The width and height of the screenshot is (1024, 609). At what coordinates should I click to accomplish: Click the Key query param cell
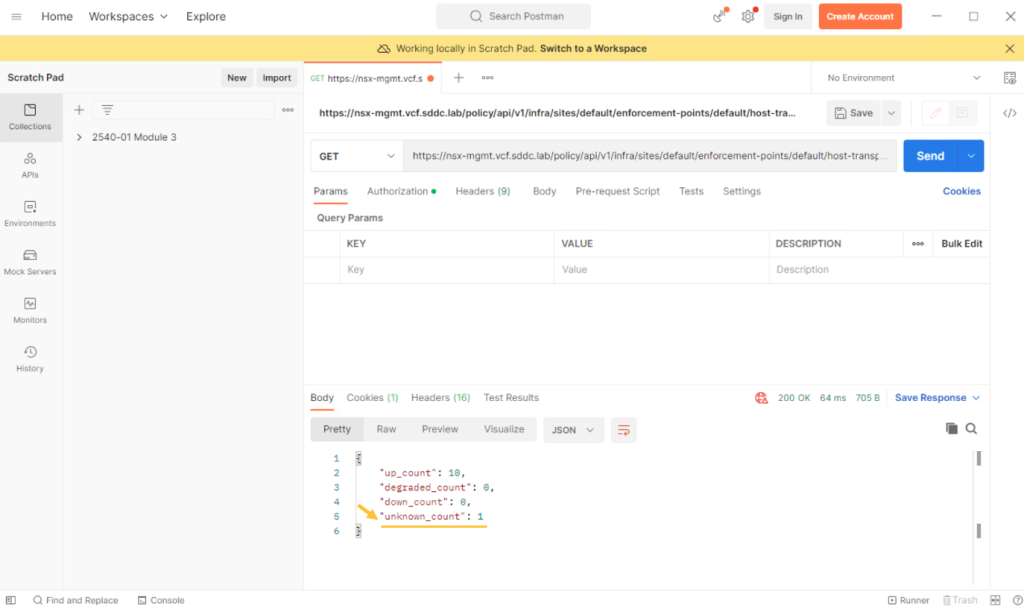click(447, 270)
